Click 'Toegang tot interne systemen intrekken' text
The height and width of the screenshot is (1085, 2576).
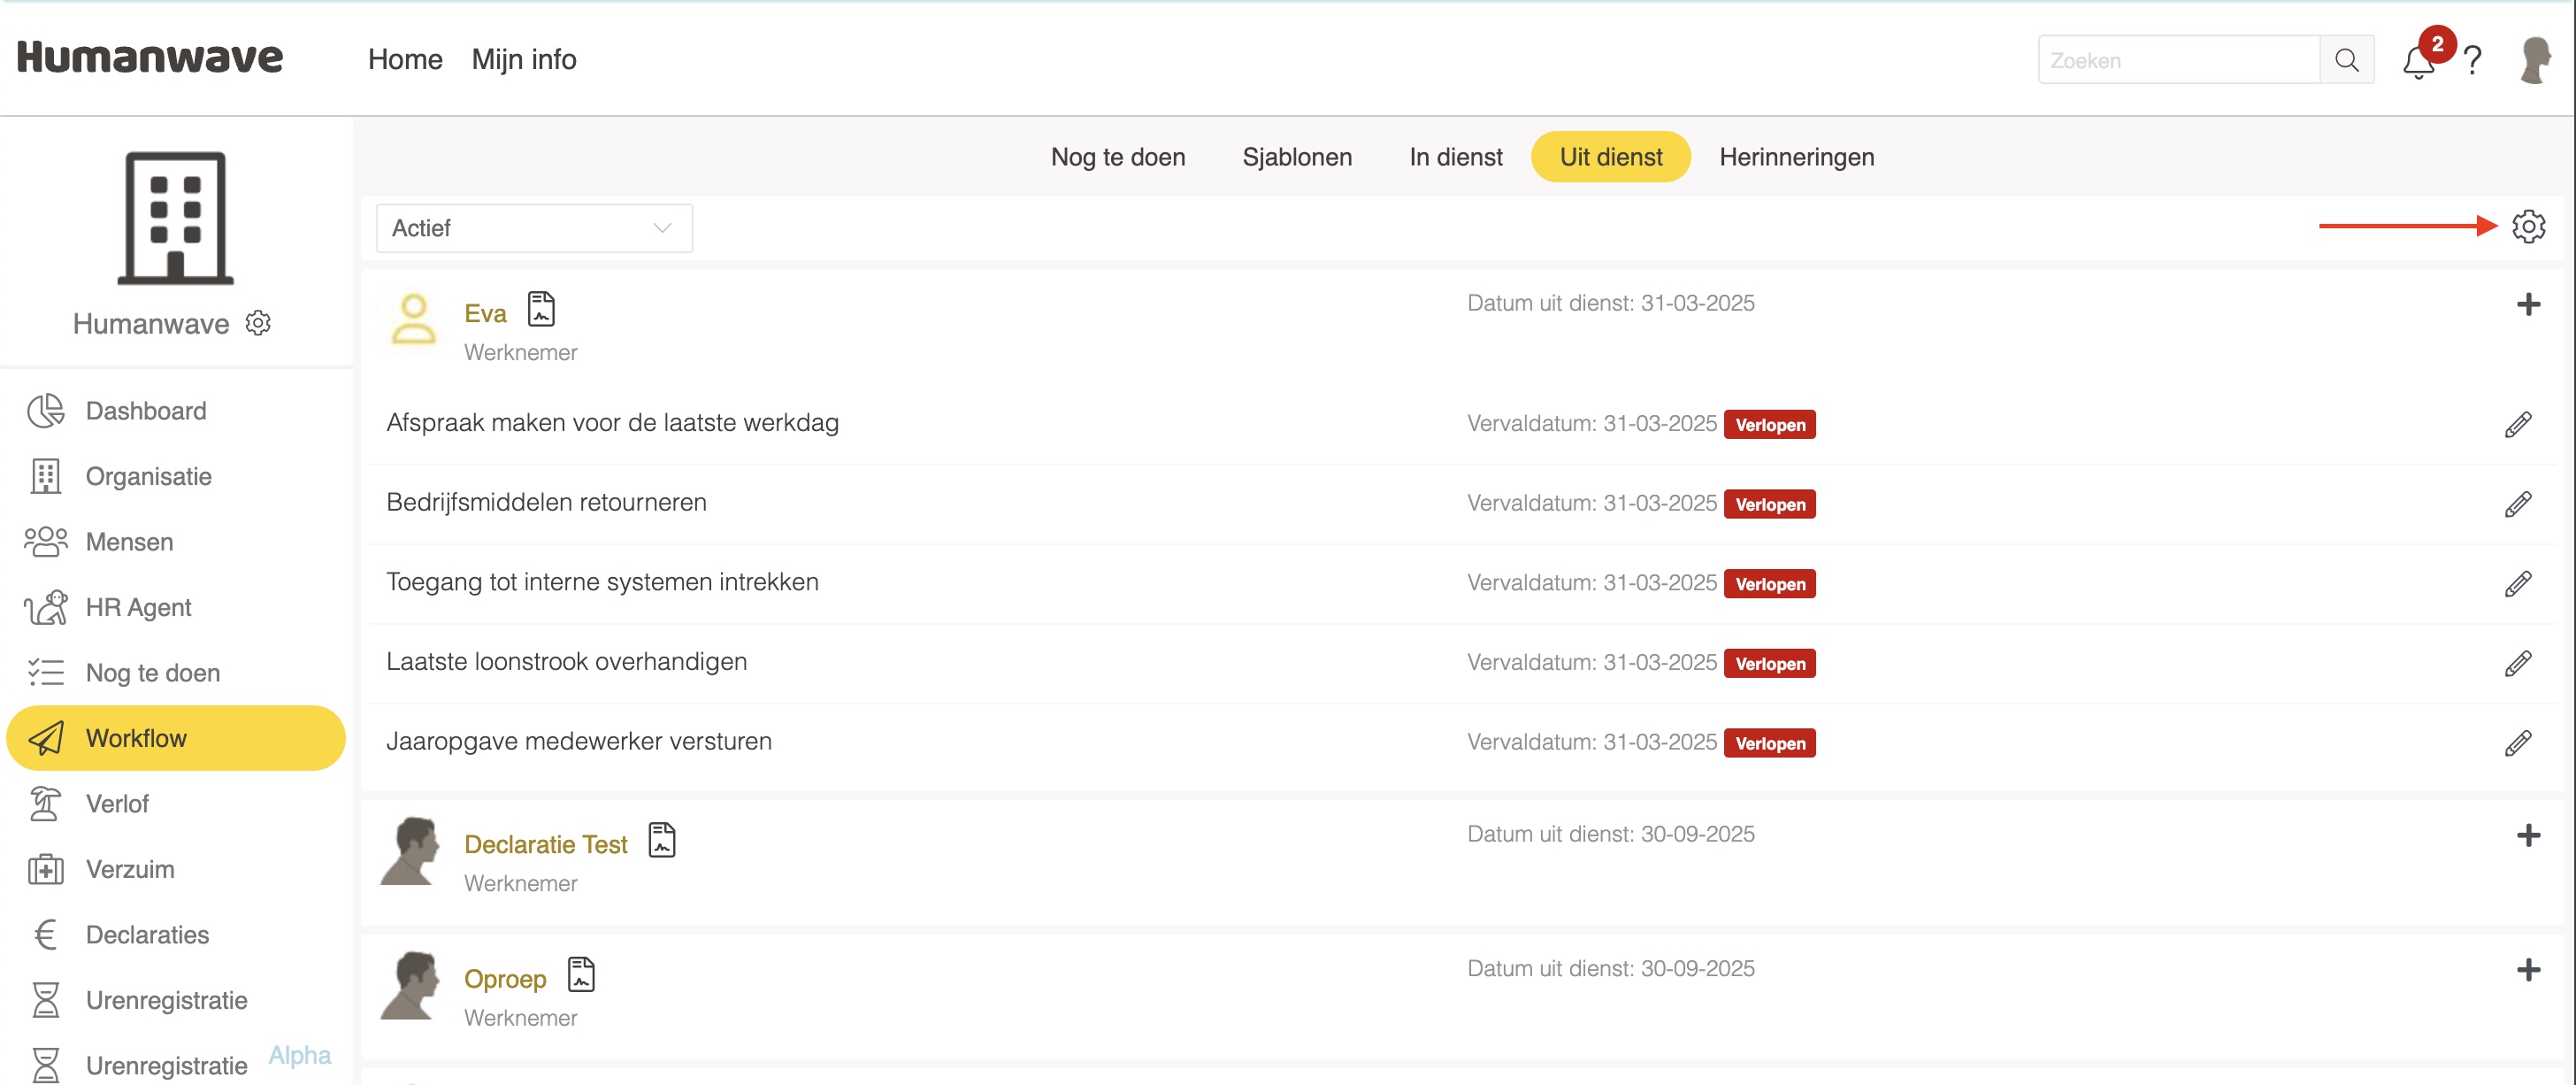point(602,582)
